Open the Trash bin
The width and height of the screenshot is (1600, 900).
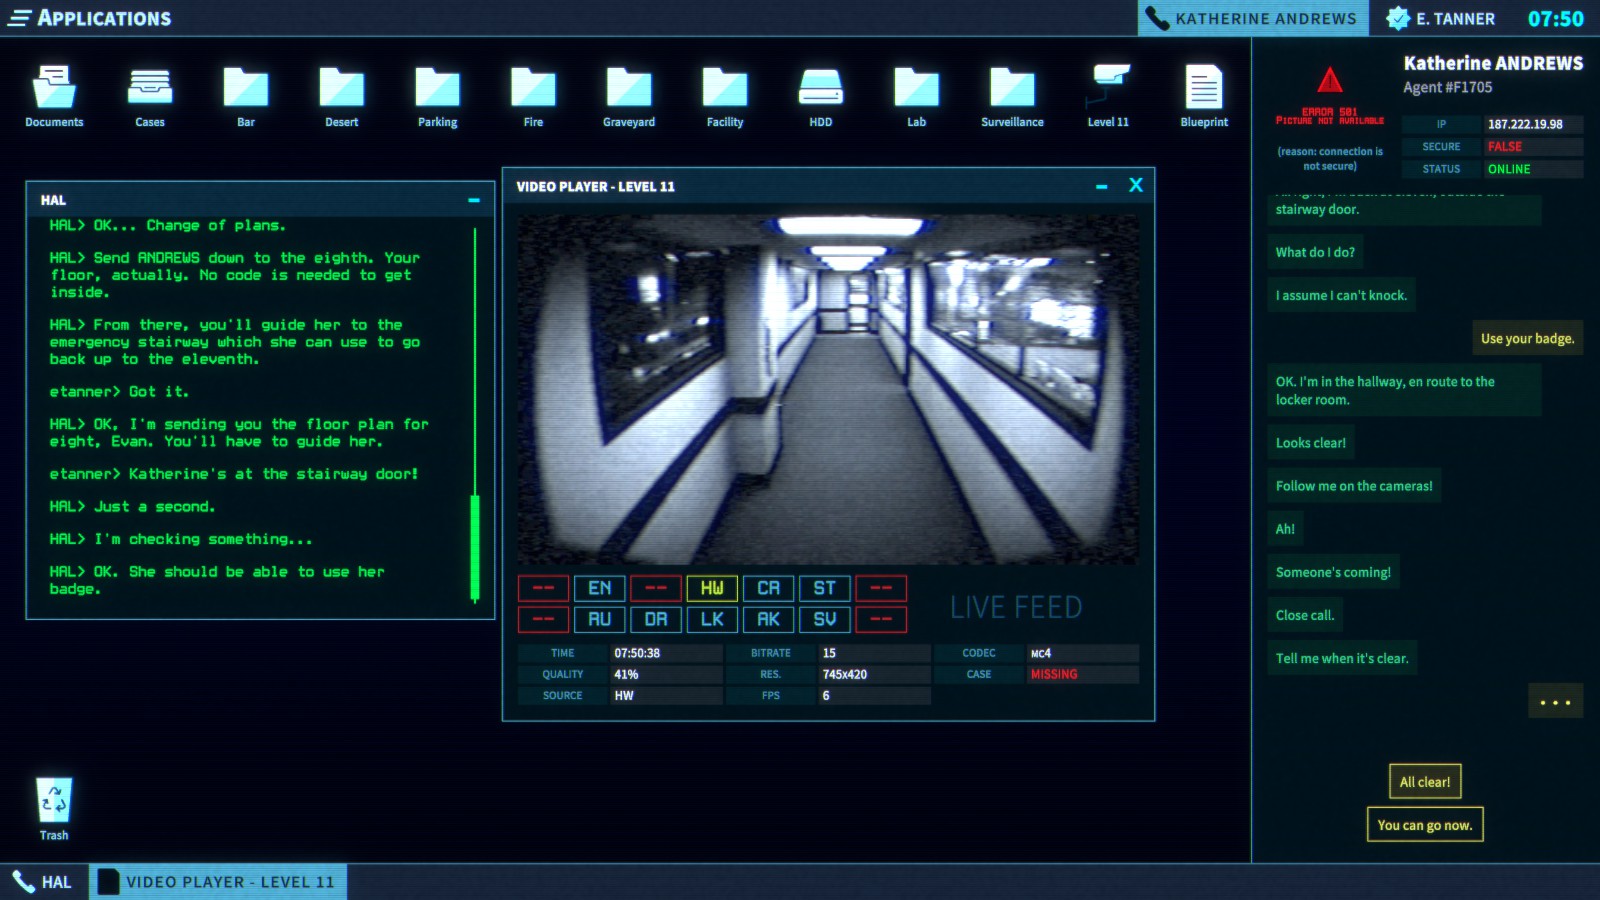(x=55, y=800)
